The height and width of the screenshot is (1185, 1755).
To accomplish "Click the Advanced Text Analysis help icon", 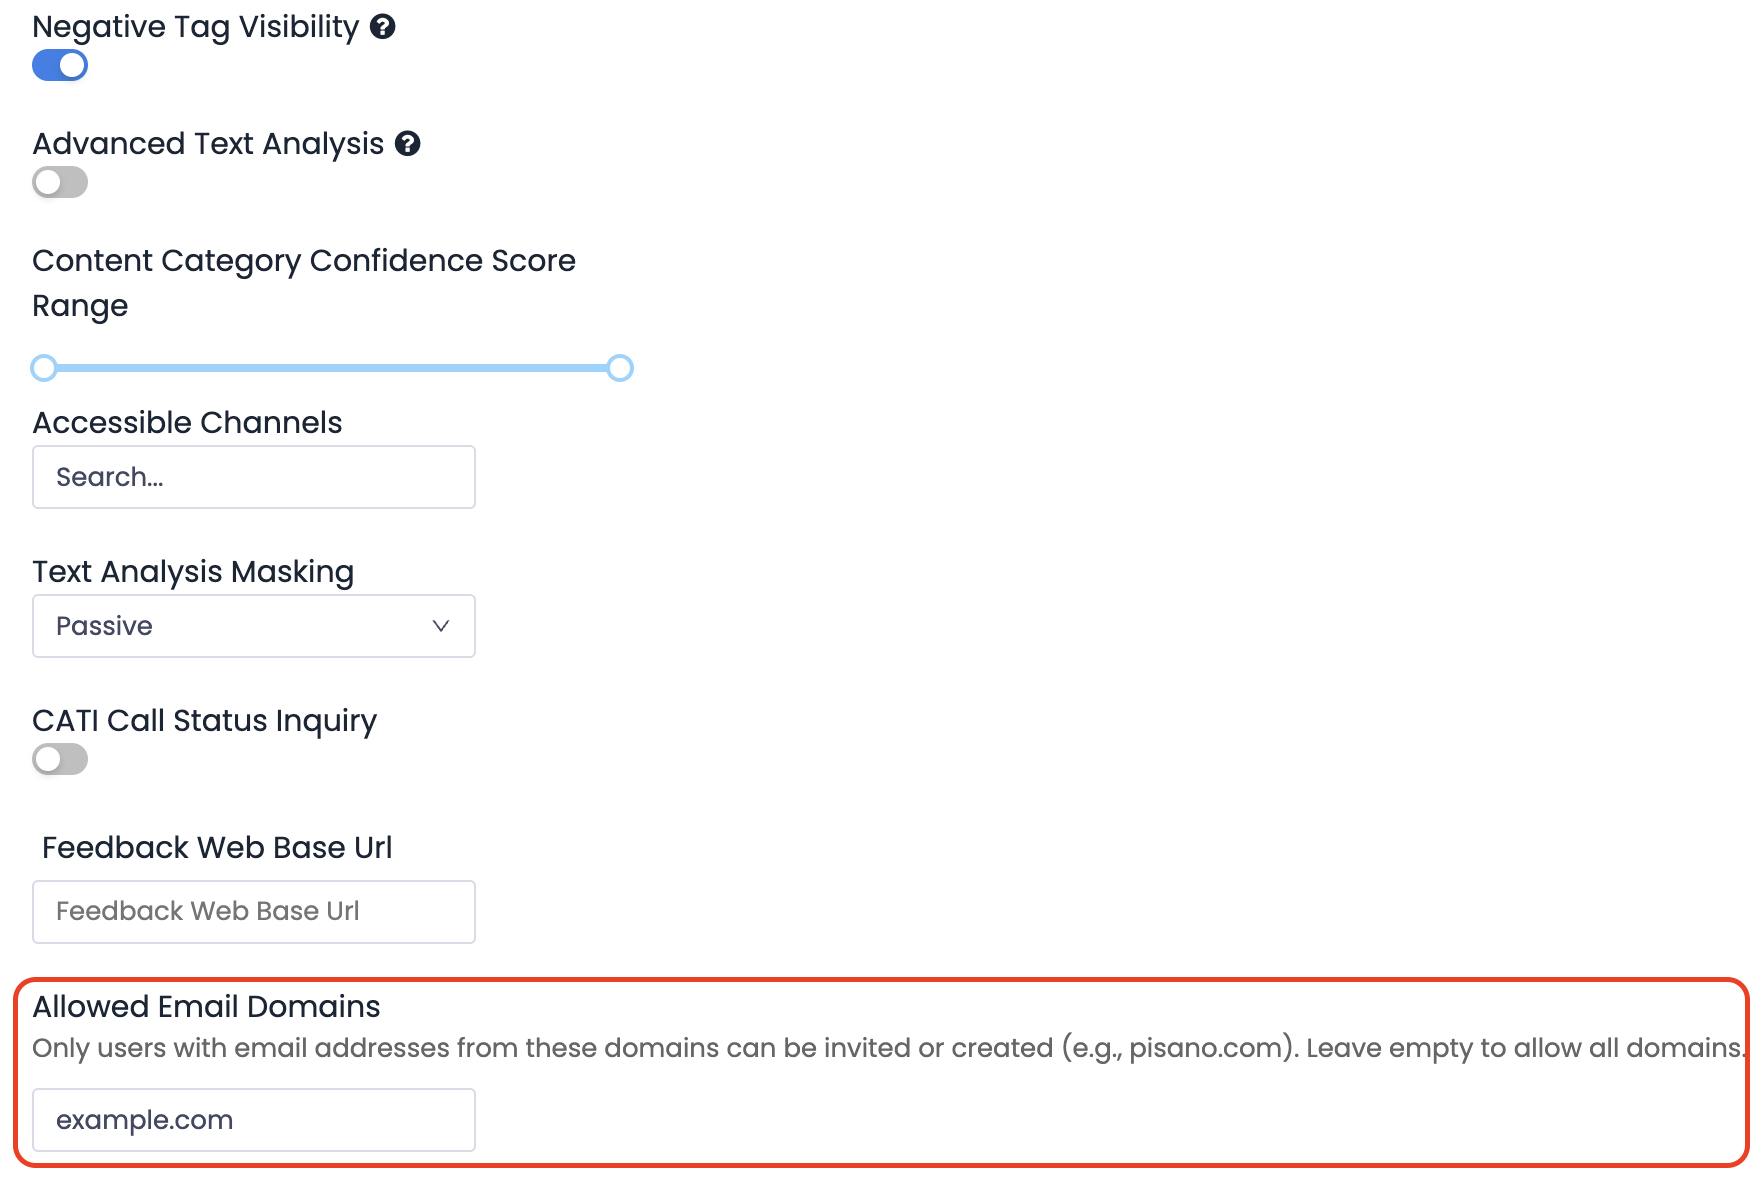I will pos(408,144).
